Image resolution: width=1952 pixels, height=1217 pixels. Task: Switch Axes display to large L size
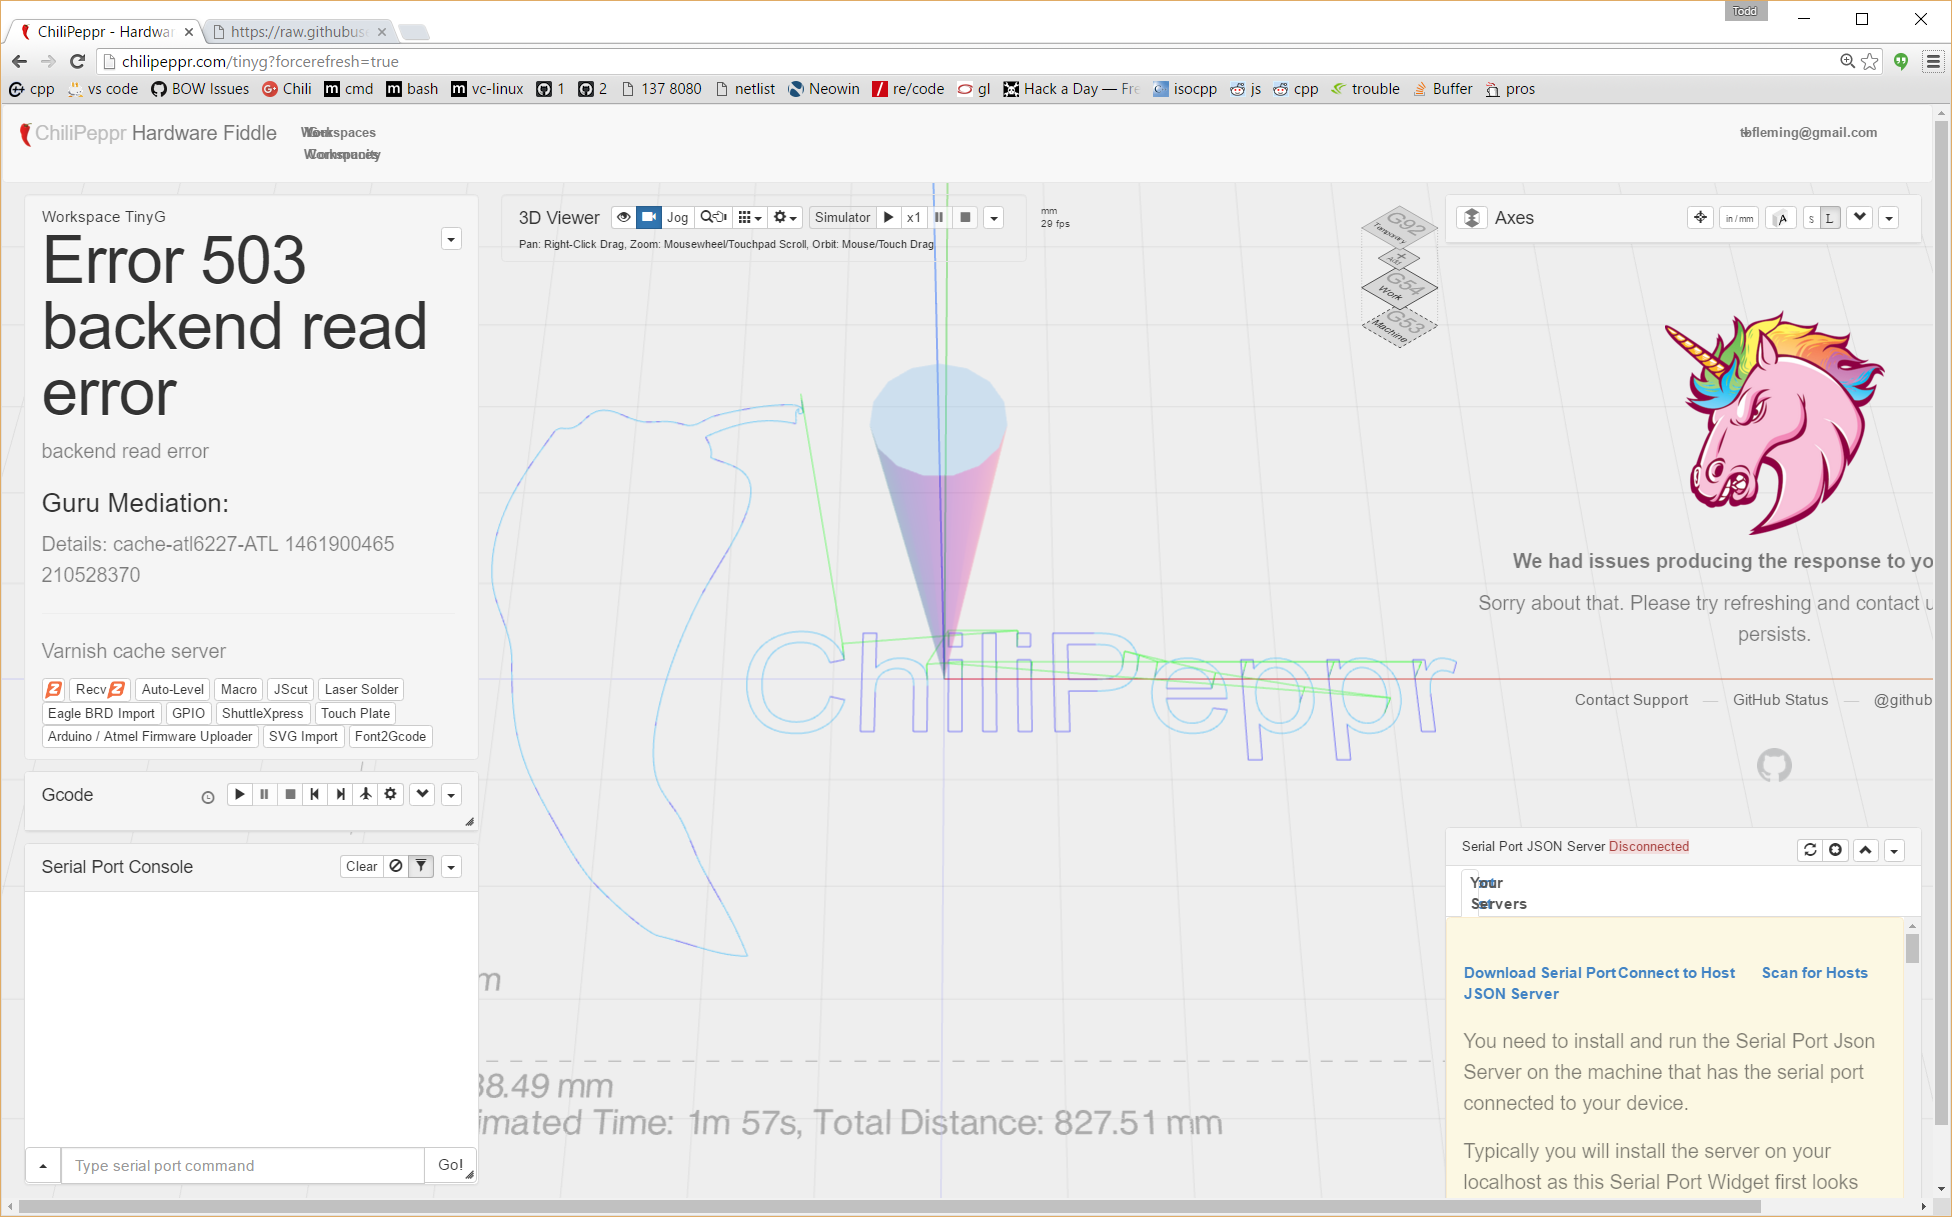1830,218
